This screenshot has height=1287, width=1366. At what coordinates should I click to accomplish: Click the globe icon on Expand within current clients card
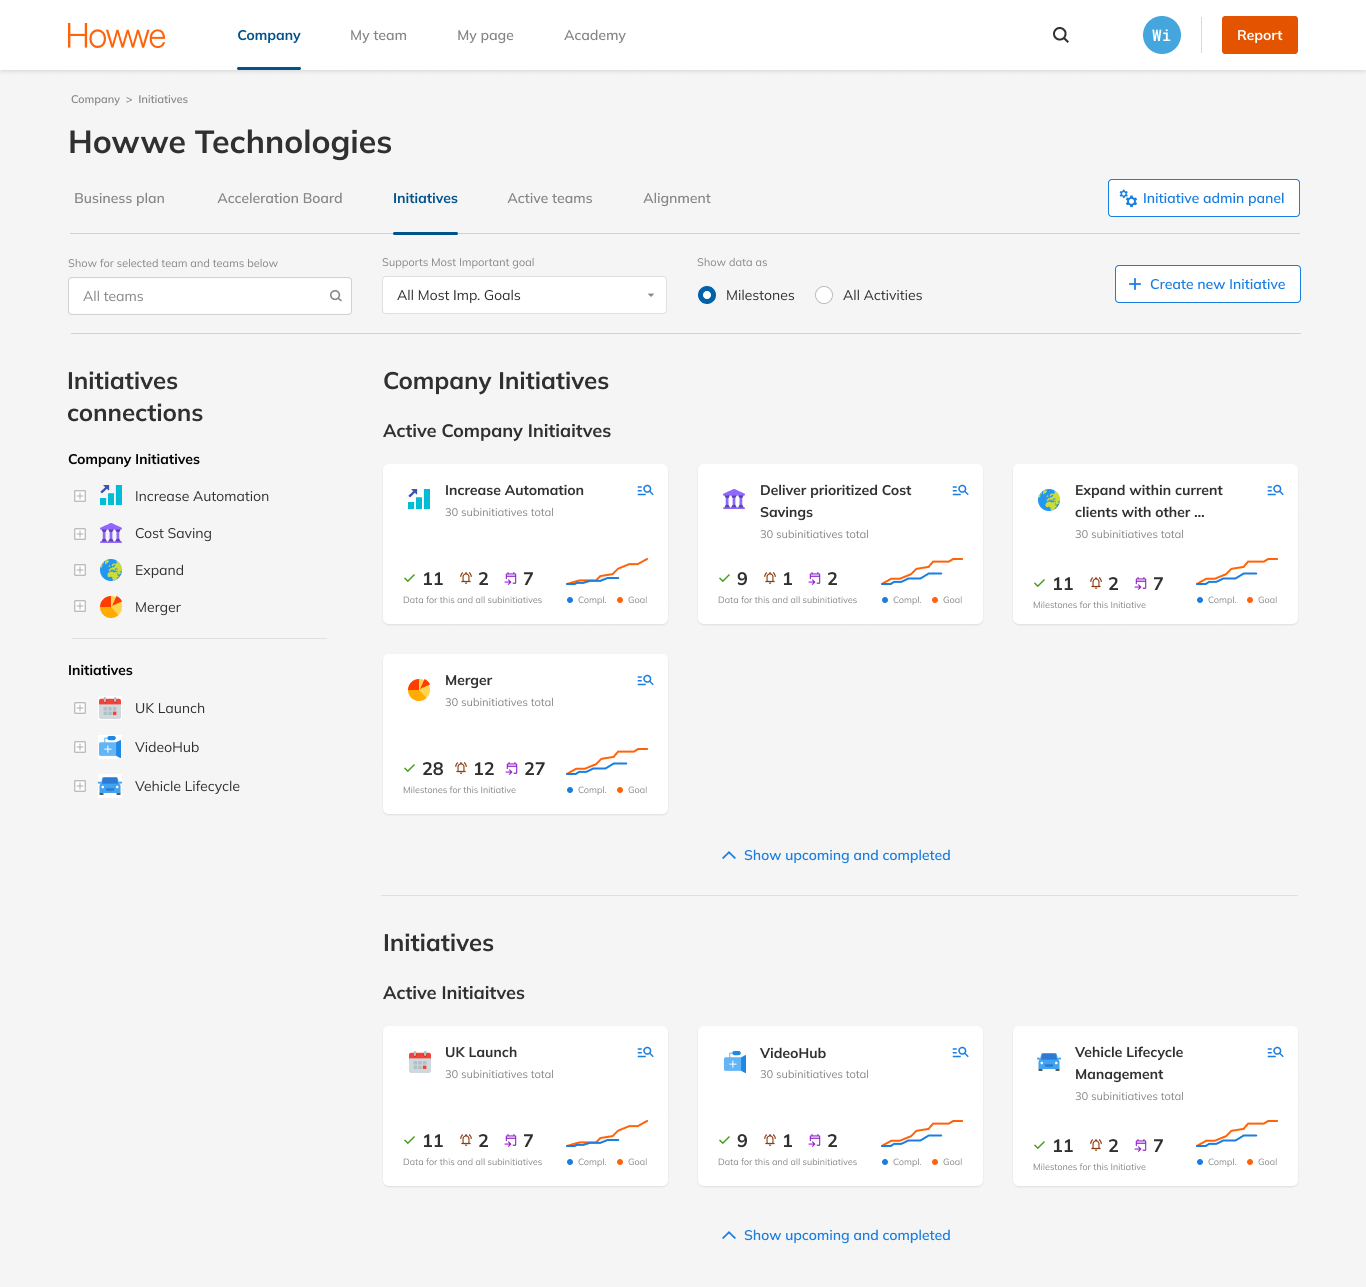coord(1049,499)
